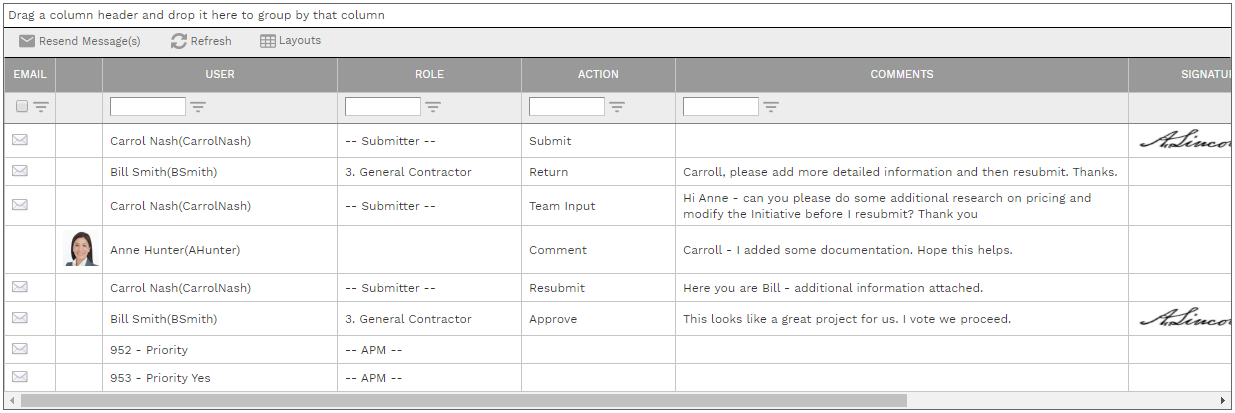Viewport: 1235px width, 413px height.
Task: Click the Role filter text box
Action: pyautogui.click(x=382, y=107)
